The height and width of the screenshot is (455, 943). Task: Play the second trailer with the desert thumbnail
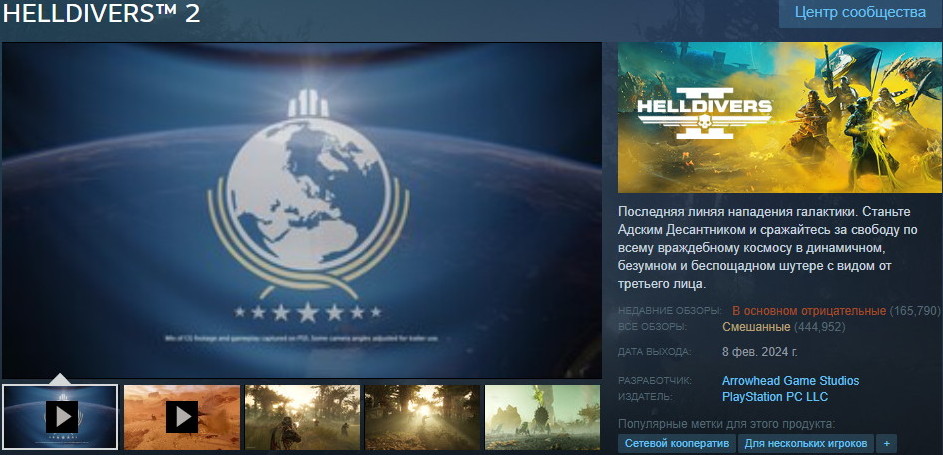[x=181, y=416]
